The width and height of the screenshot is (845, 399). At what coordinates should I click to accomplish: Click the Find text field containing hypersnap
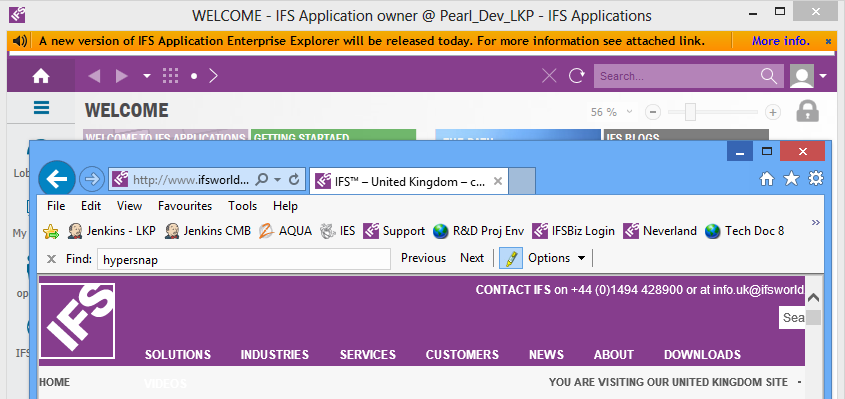point(244,259)
